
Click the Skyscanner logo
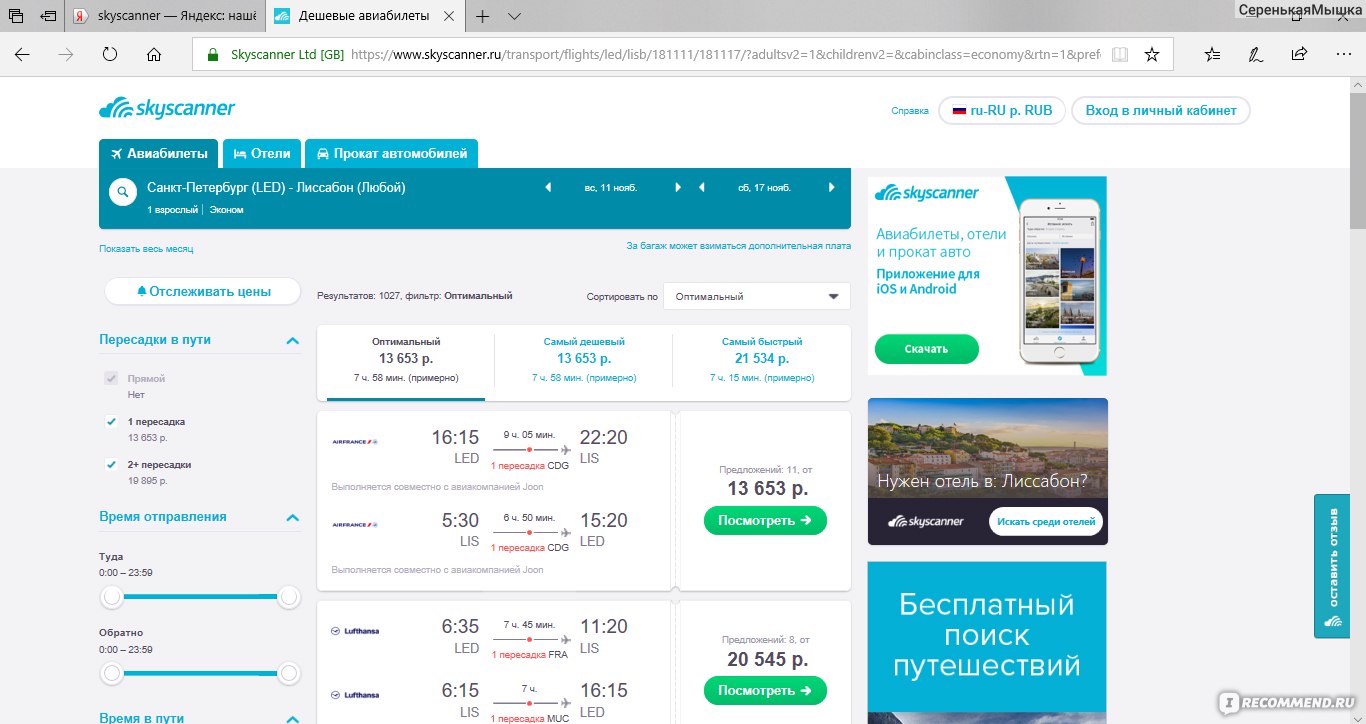pyautogui.click(x=167, y=109)
